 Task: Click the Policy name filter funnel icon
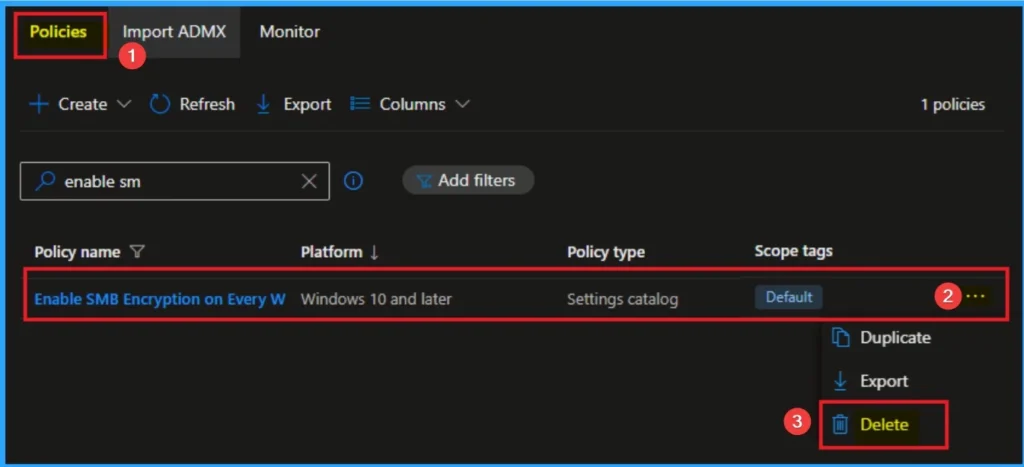[137, 252]
